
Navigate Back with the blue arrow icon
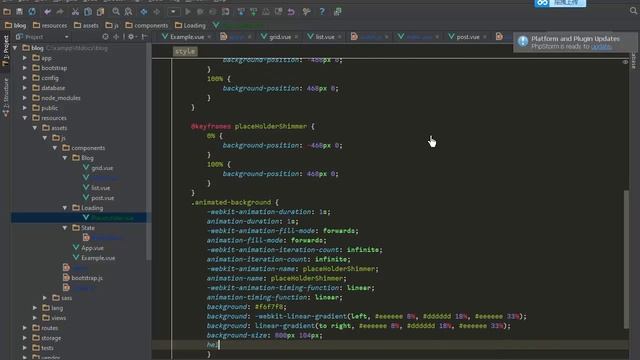[144, 12]
